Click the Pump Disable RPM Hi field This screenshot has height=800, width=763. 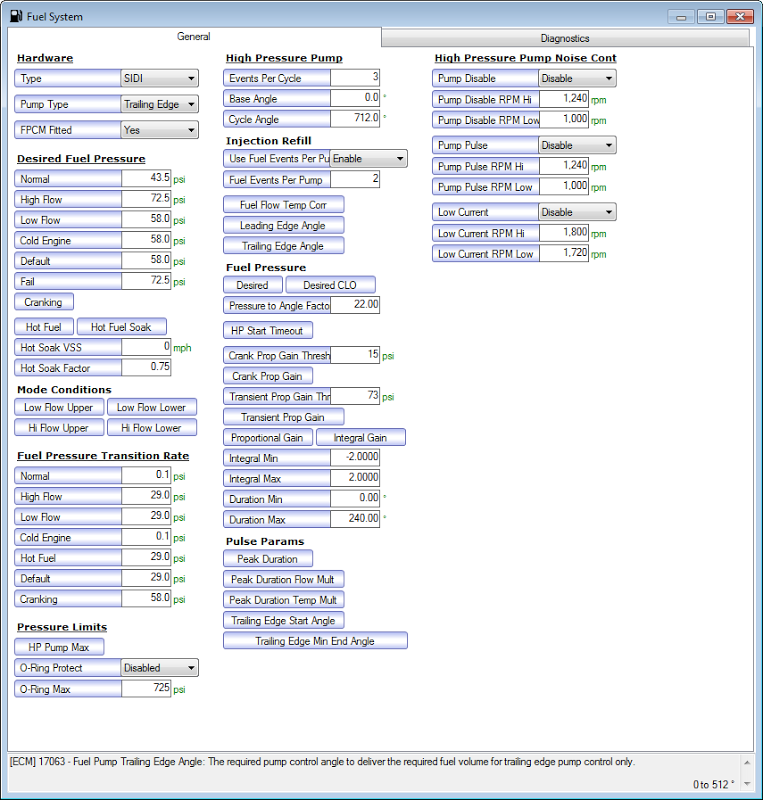pyautogui.click(x=565, y=99)
